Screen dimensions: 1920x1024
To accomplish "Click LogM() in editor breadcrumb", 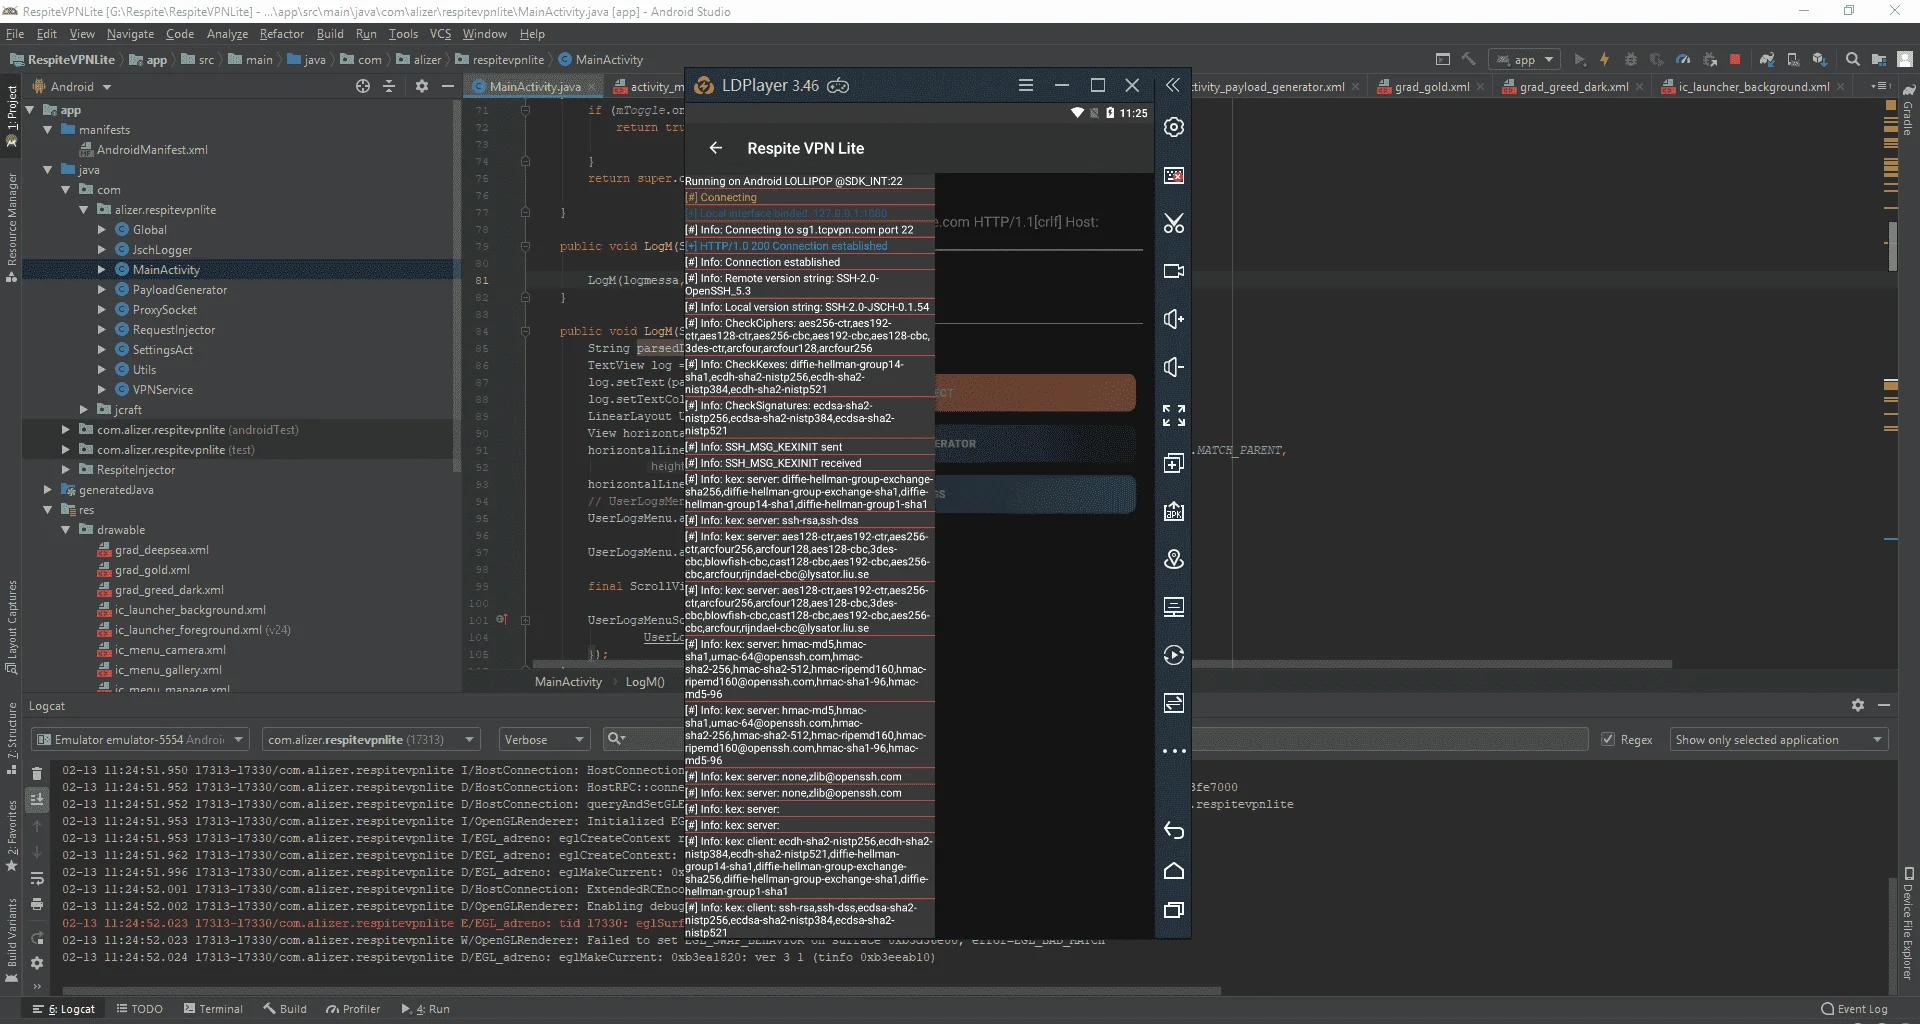I will [x=645, y=682].
